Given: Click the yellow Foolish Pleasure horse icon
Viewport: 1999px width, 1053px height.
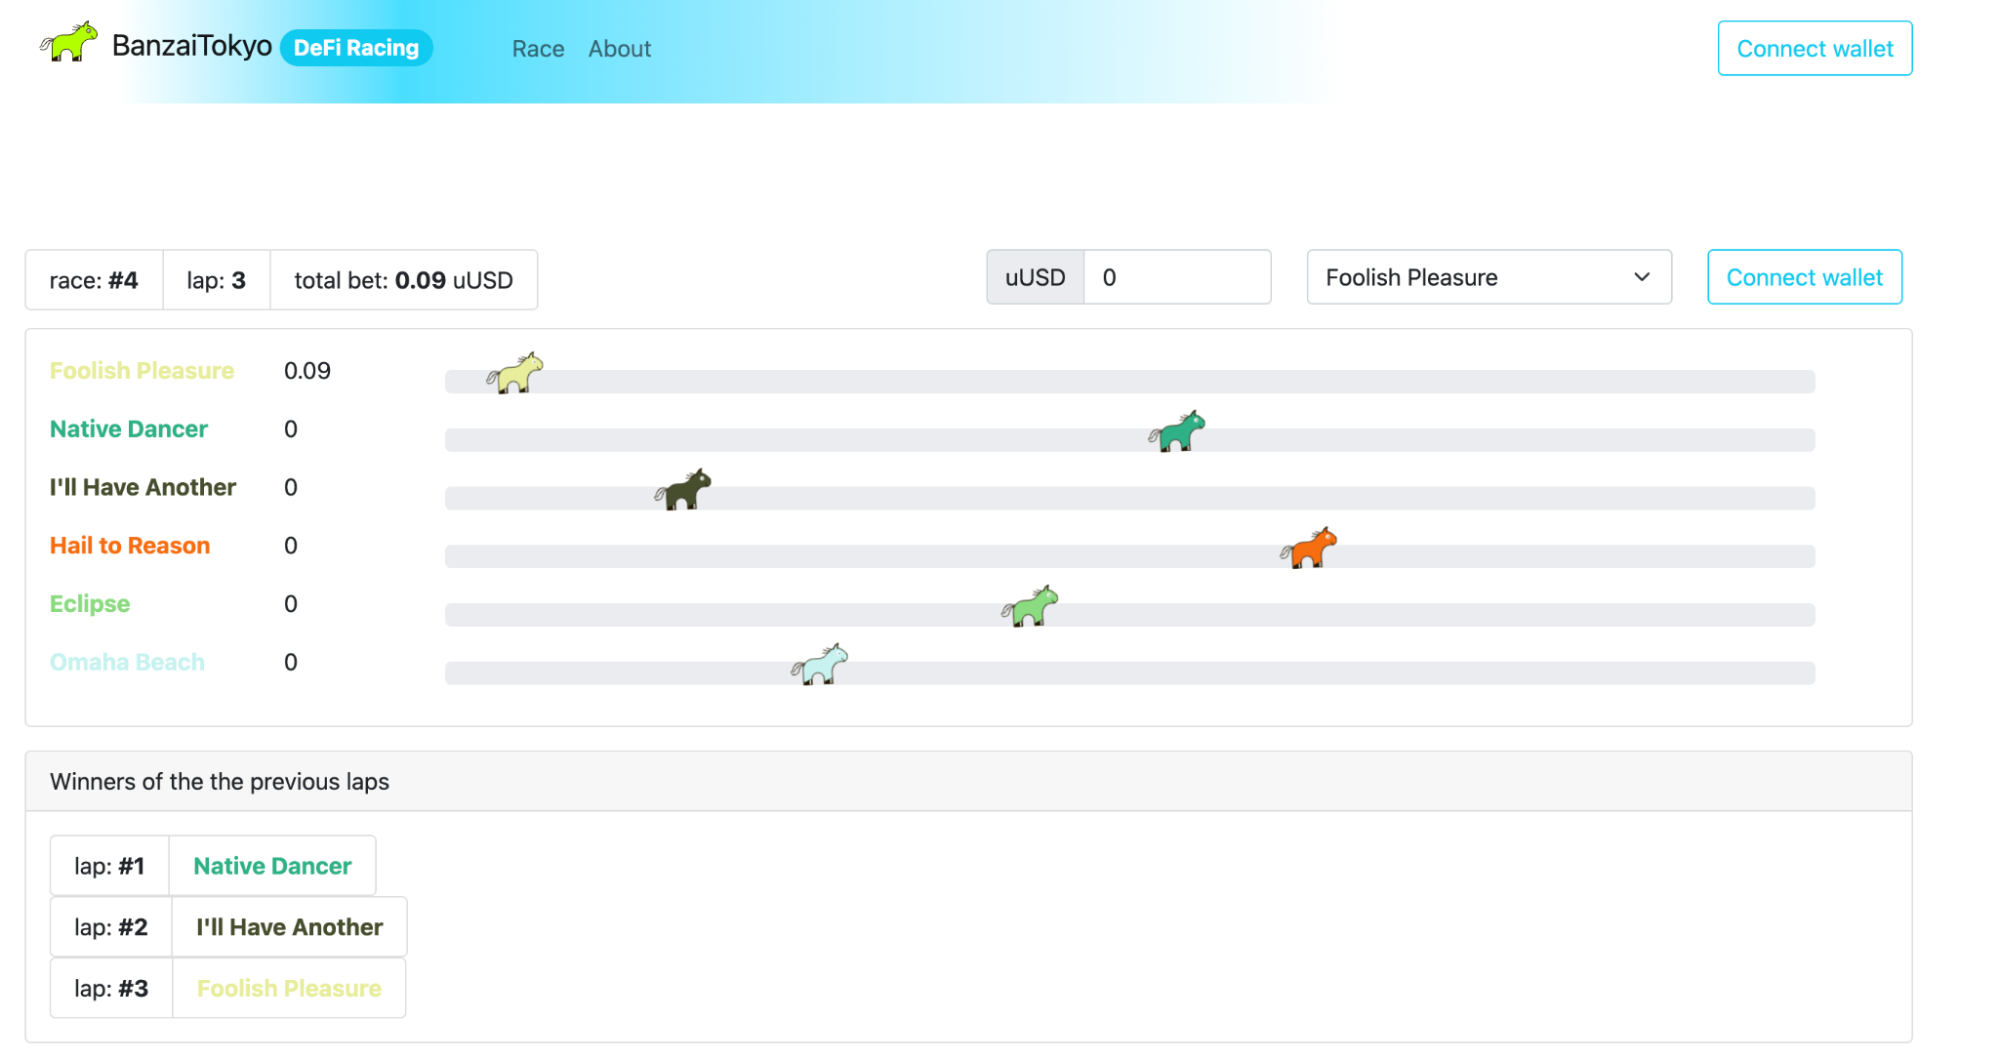Looking at the screenshot, I should (x=515, y=374).
